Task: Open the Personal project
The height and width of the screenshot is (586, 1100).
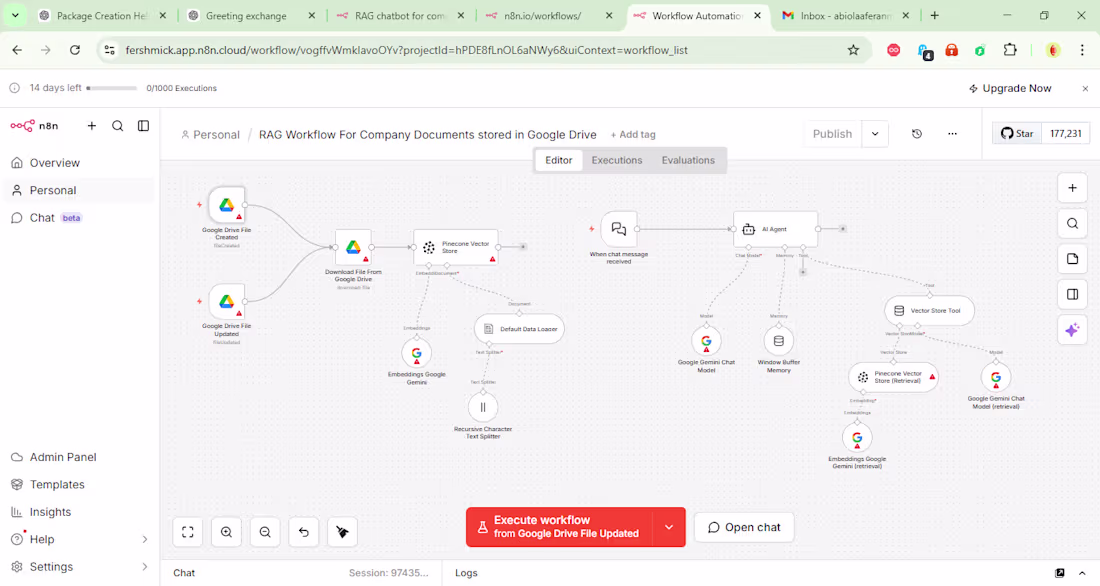Action: tap(79, 190)
